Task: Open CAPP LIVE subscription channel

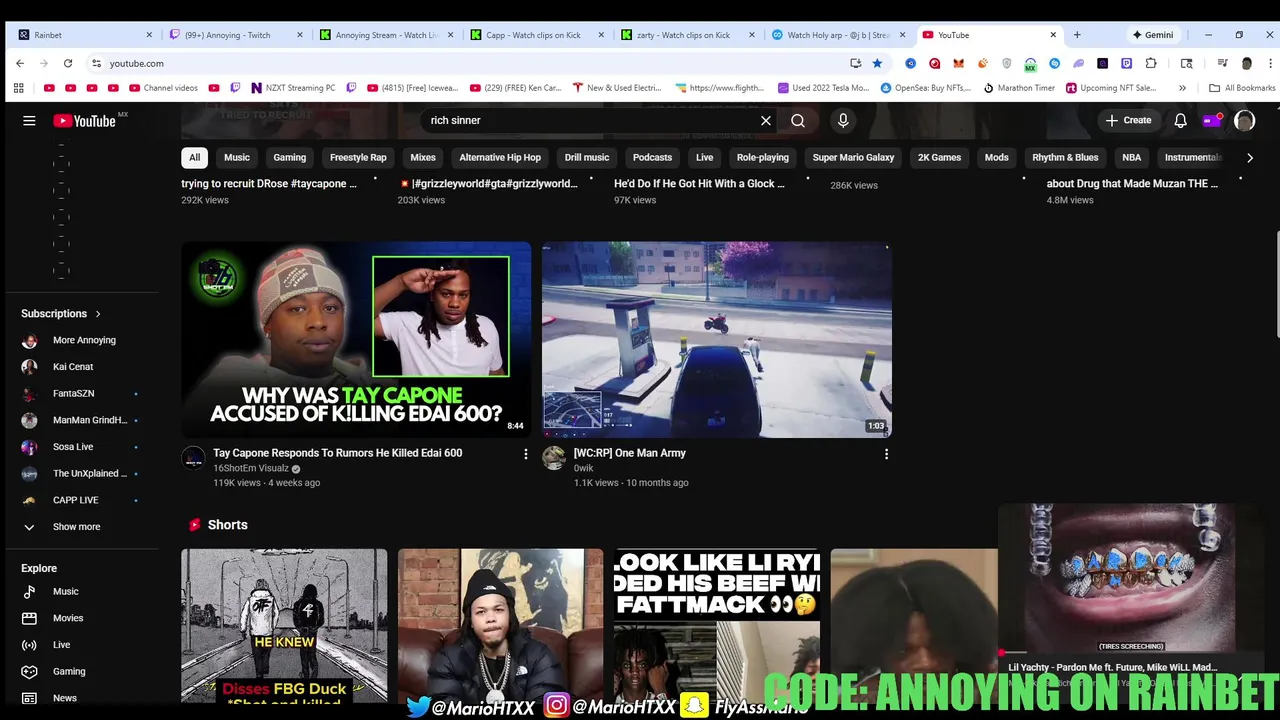Action: coord(76,500)
